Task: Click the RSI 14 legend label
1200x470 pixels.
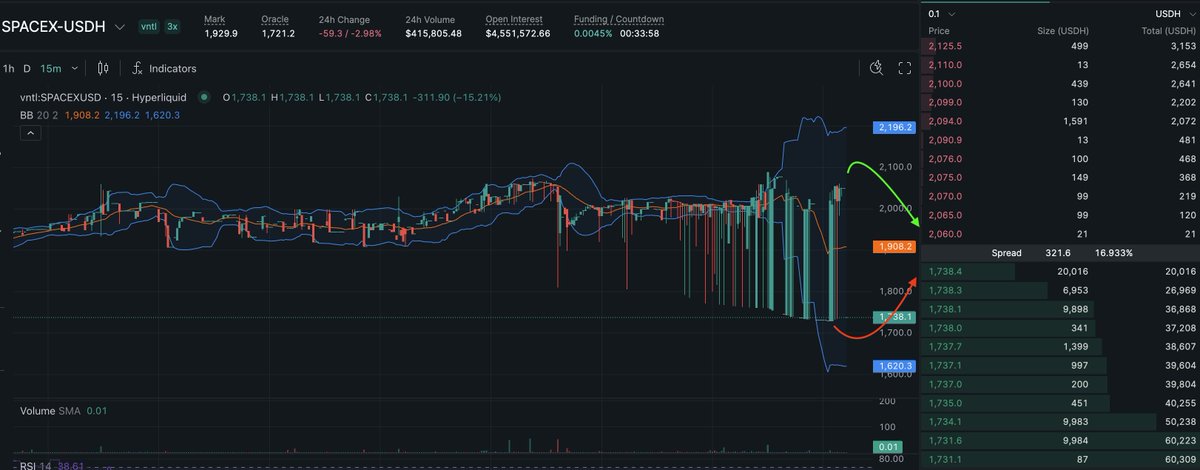Action: 33,467
